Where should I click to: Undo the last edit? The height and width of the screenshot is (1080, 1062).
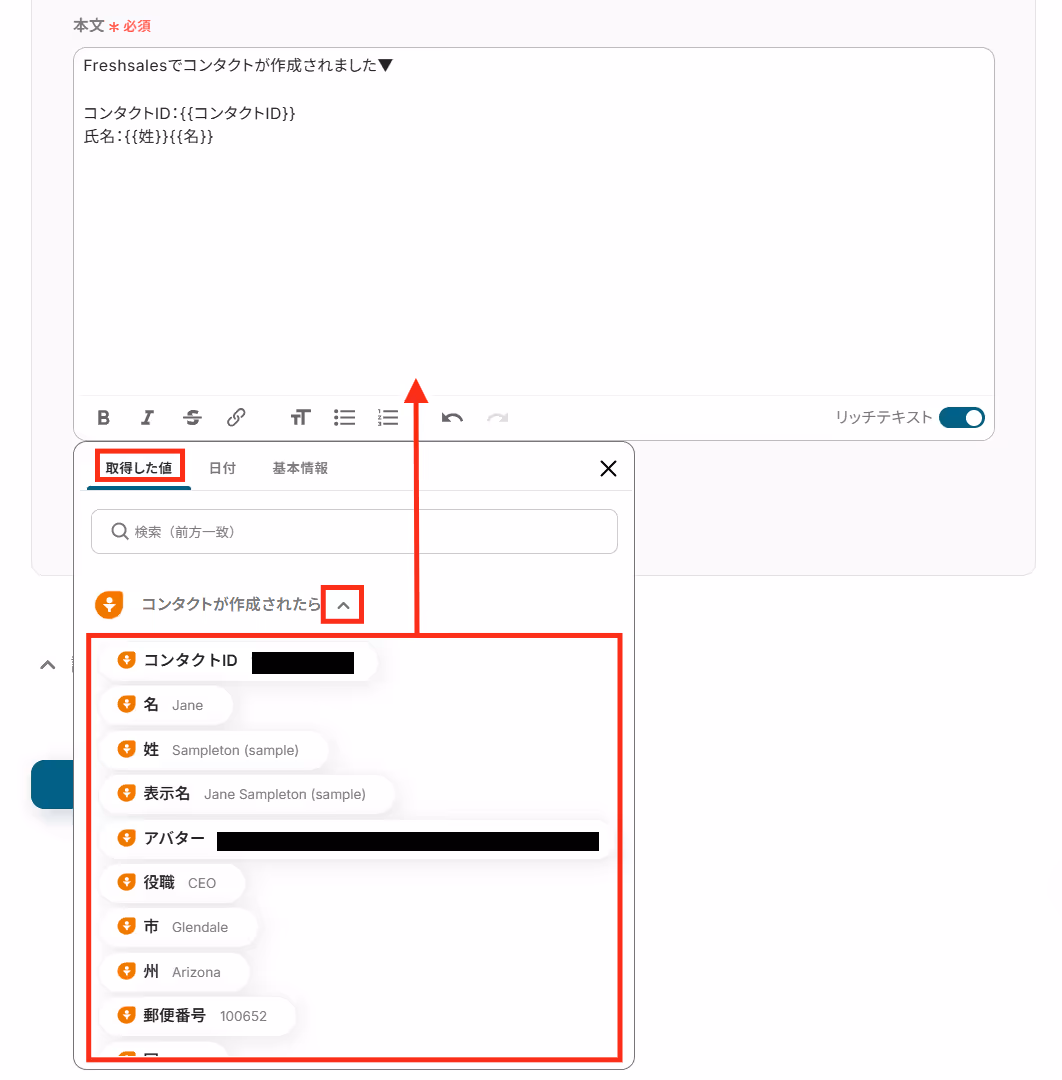click(x=452, y=417)
